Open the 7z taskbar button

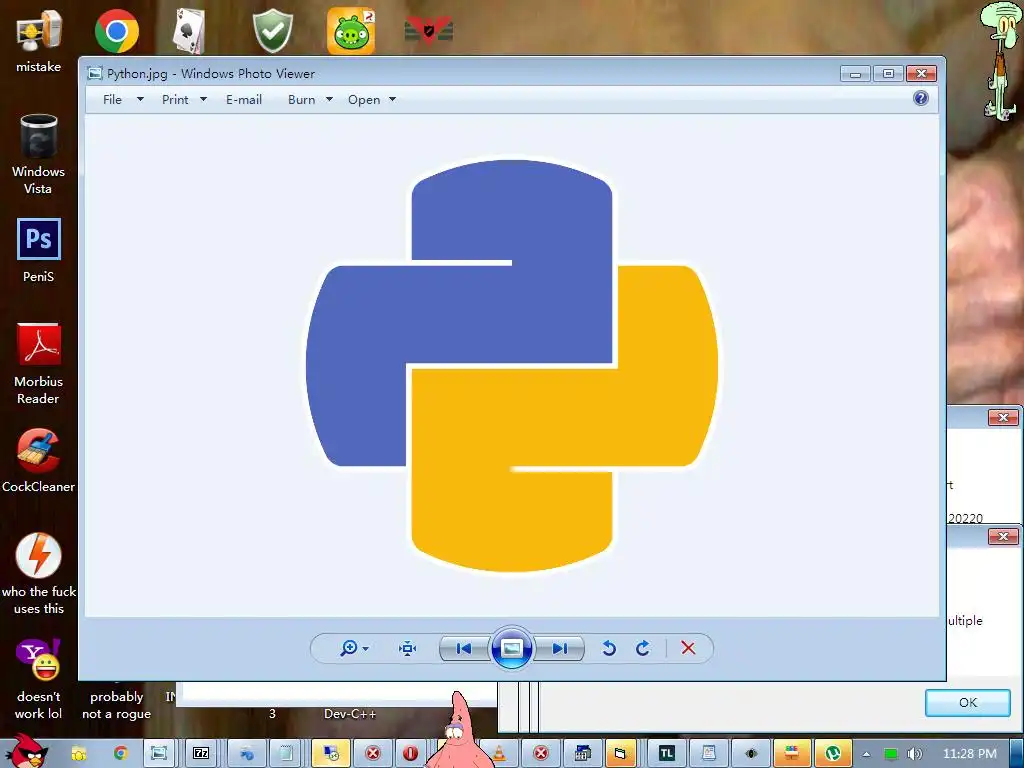[201, 754]
